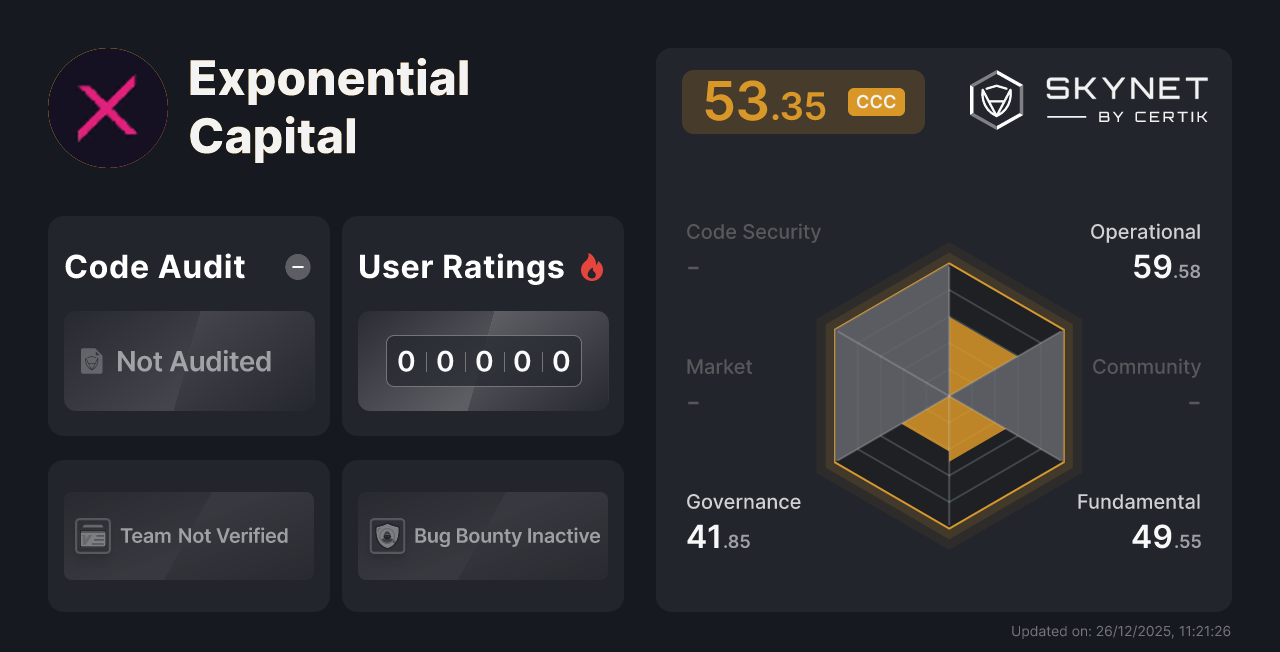Collapse the Code Audit section via minus button
The height and width of the screenshot is (652, 1280).
[297, 266]
